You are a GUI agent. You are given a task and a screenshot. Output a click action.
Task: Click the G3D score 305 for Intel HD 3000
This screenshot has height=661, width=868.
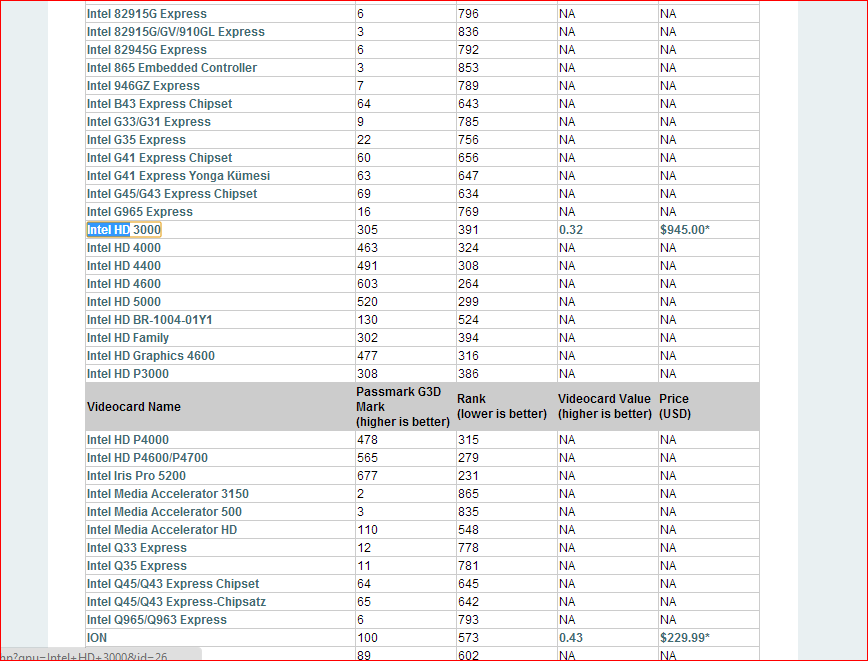click(x=368, y=230)
